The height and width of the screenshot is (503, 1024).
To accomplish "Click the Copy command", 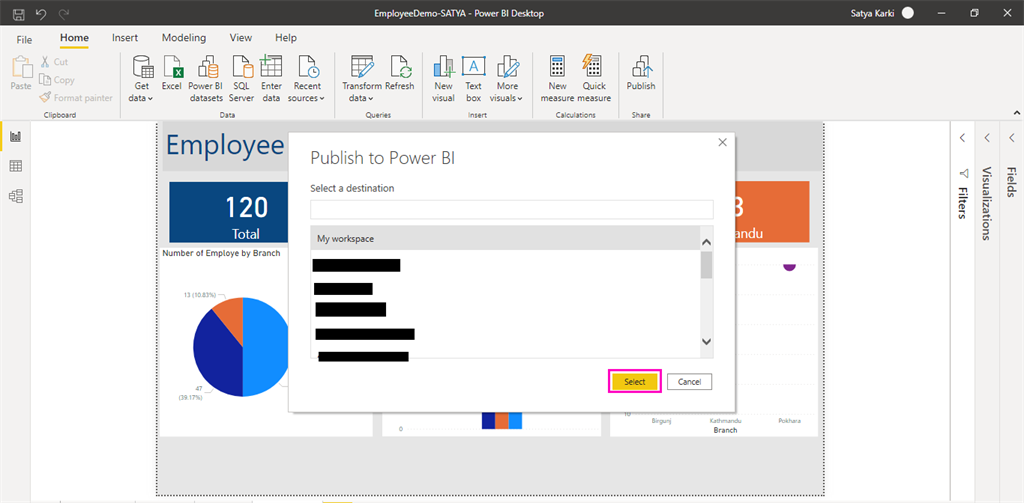I will (56, 80).
